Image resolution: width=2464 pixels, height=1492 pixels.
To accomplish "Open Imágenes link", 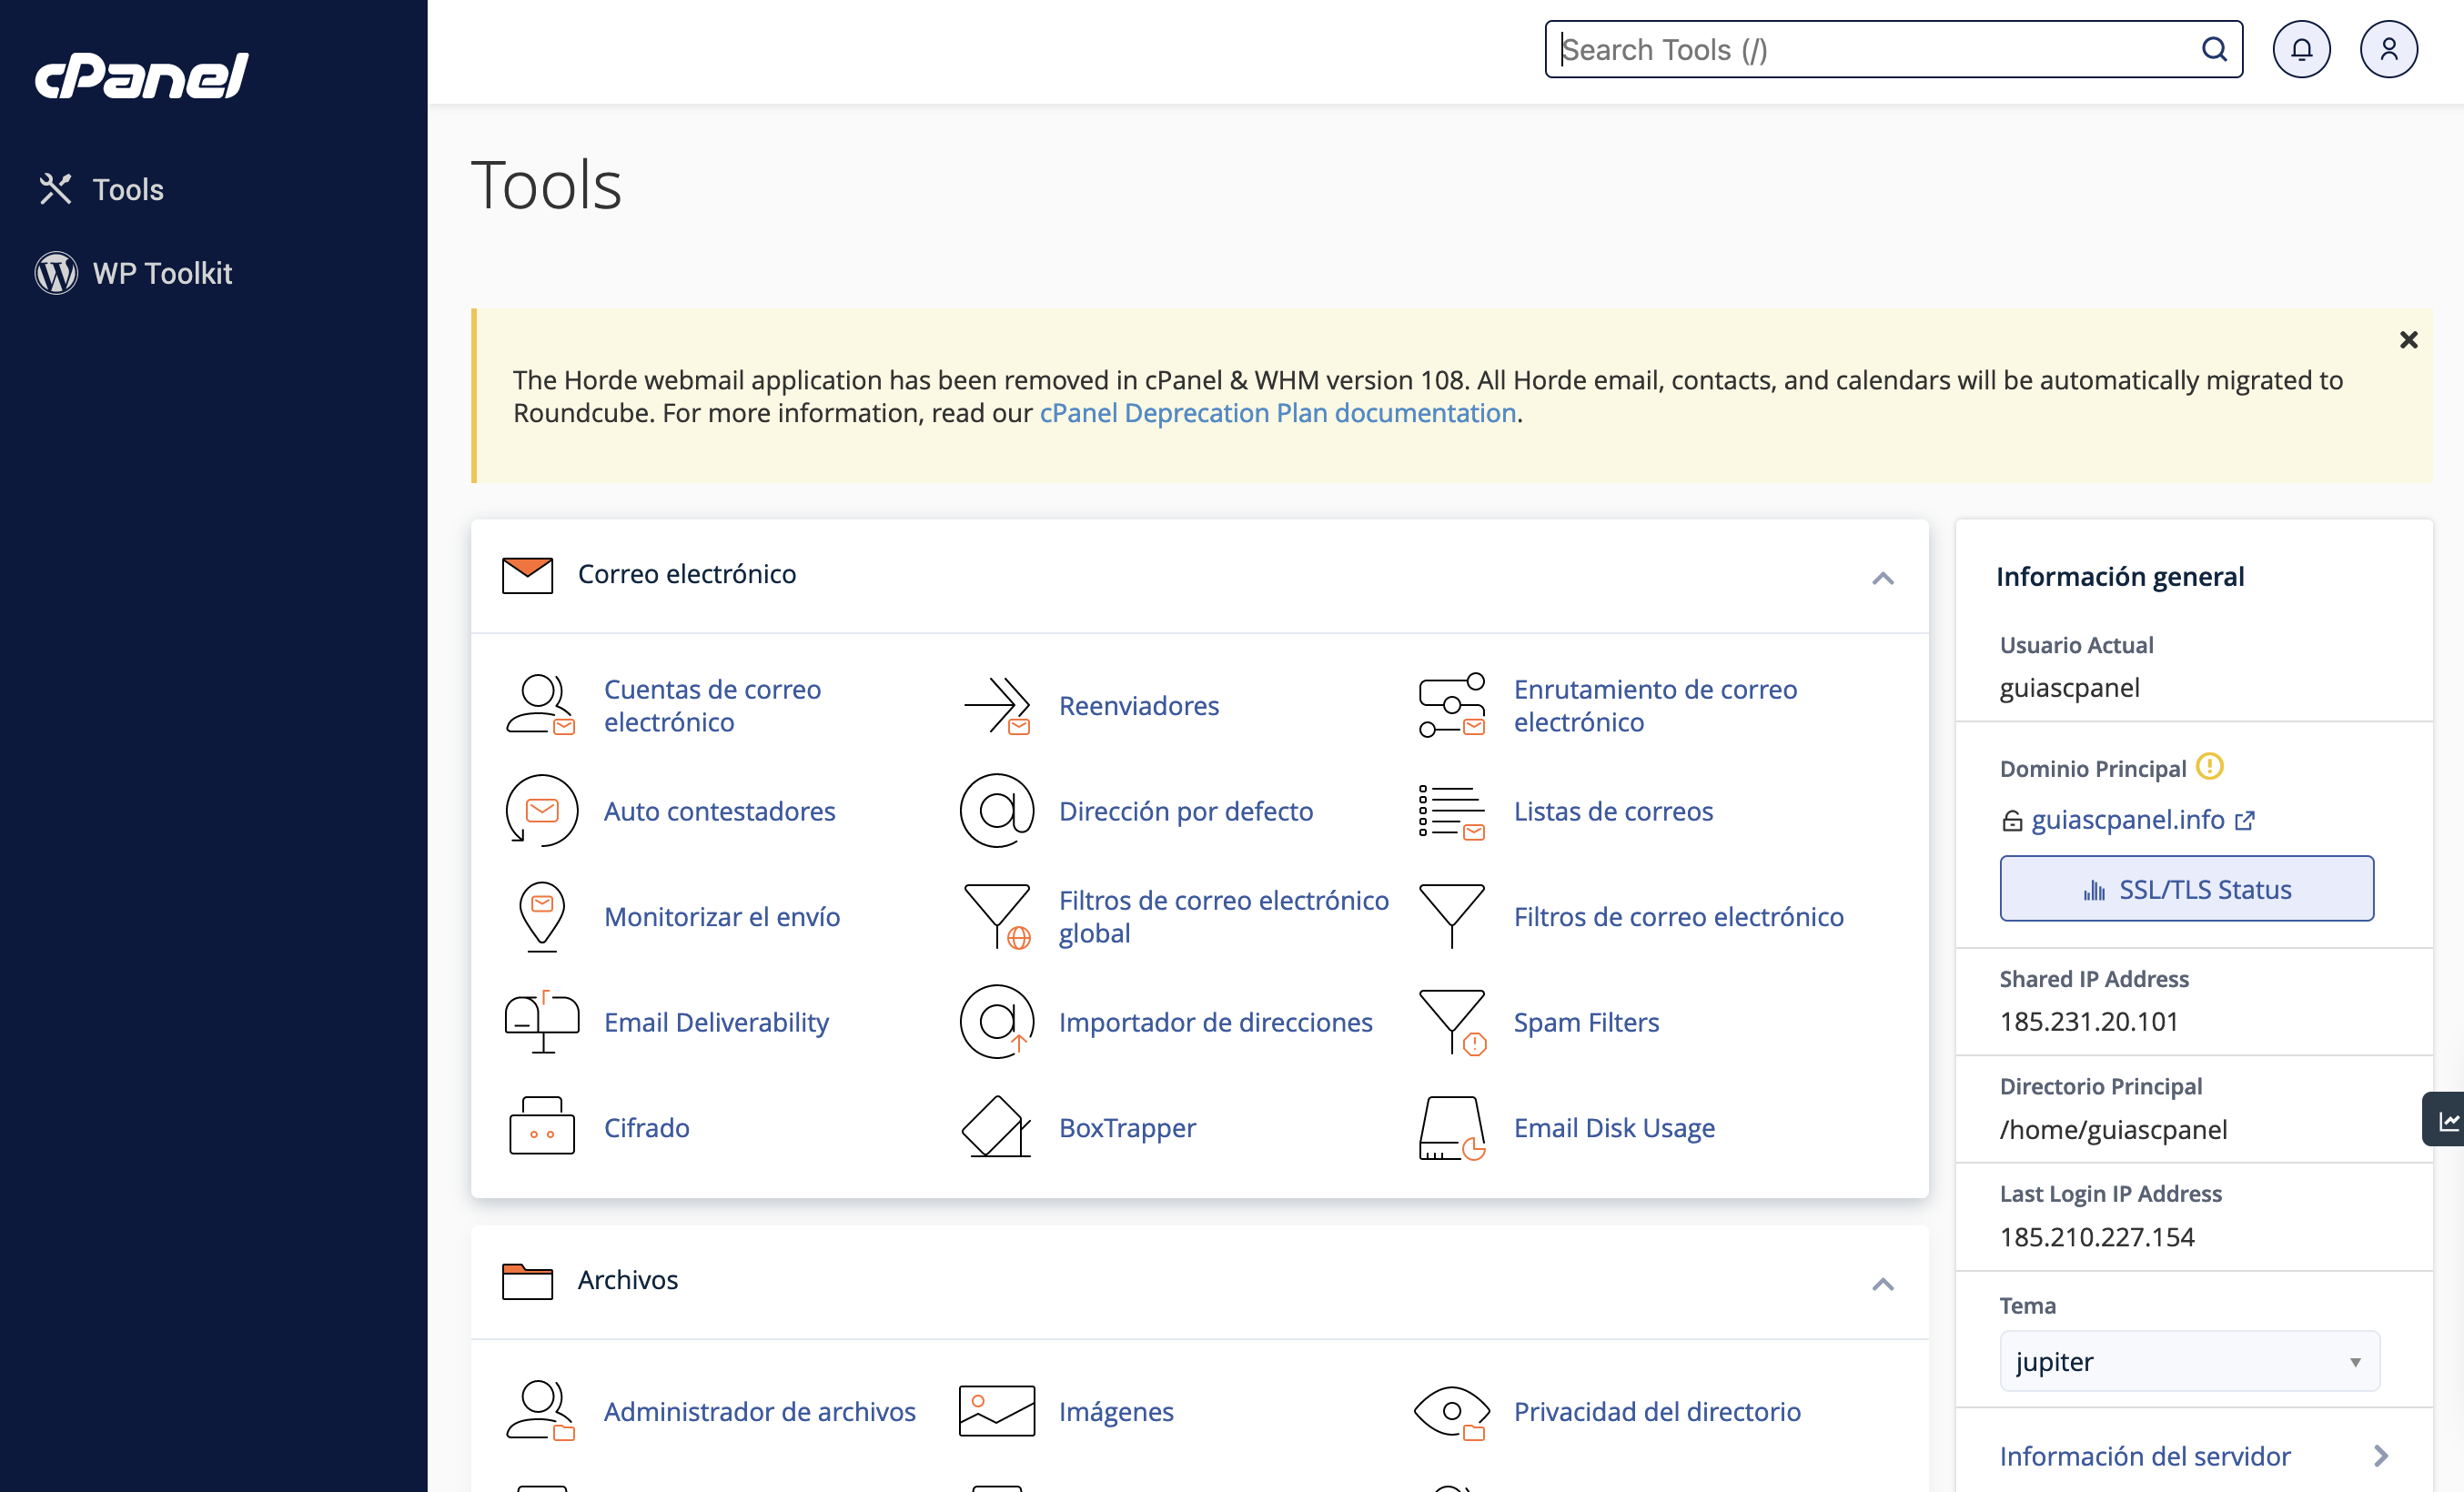I will coord(1116,1411).
